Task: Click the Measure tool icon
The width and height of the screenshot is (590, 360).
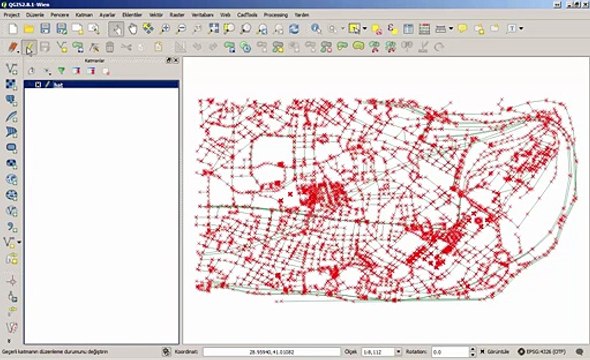Action: pos(441,29)
